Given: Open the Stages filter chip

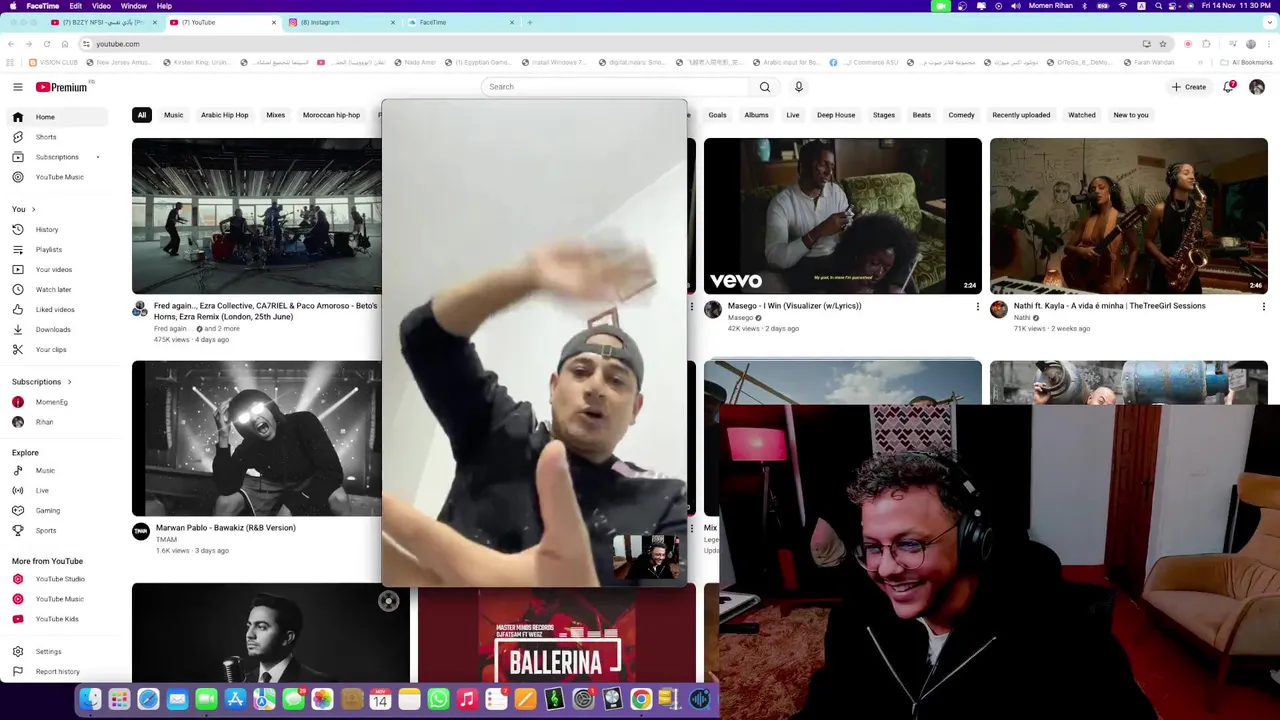Looking at the screenshot, I should 884,115.
